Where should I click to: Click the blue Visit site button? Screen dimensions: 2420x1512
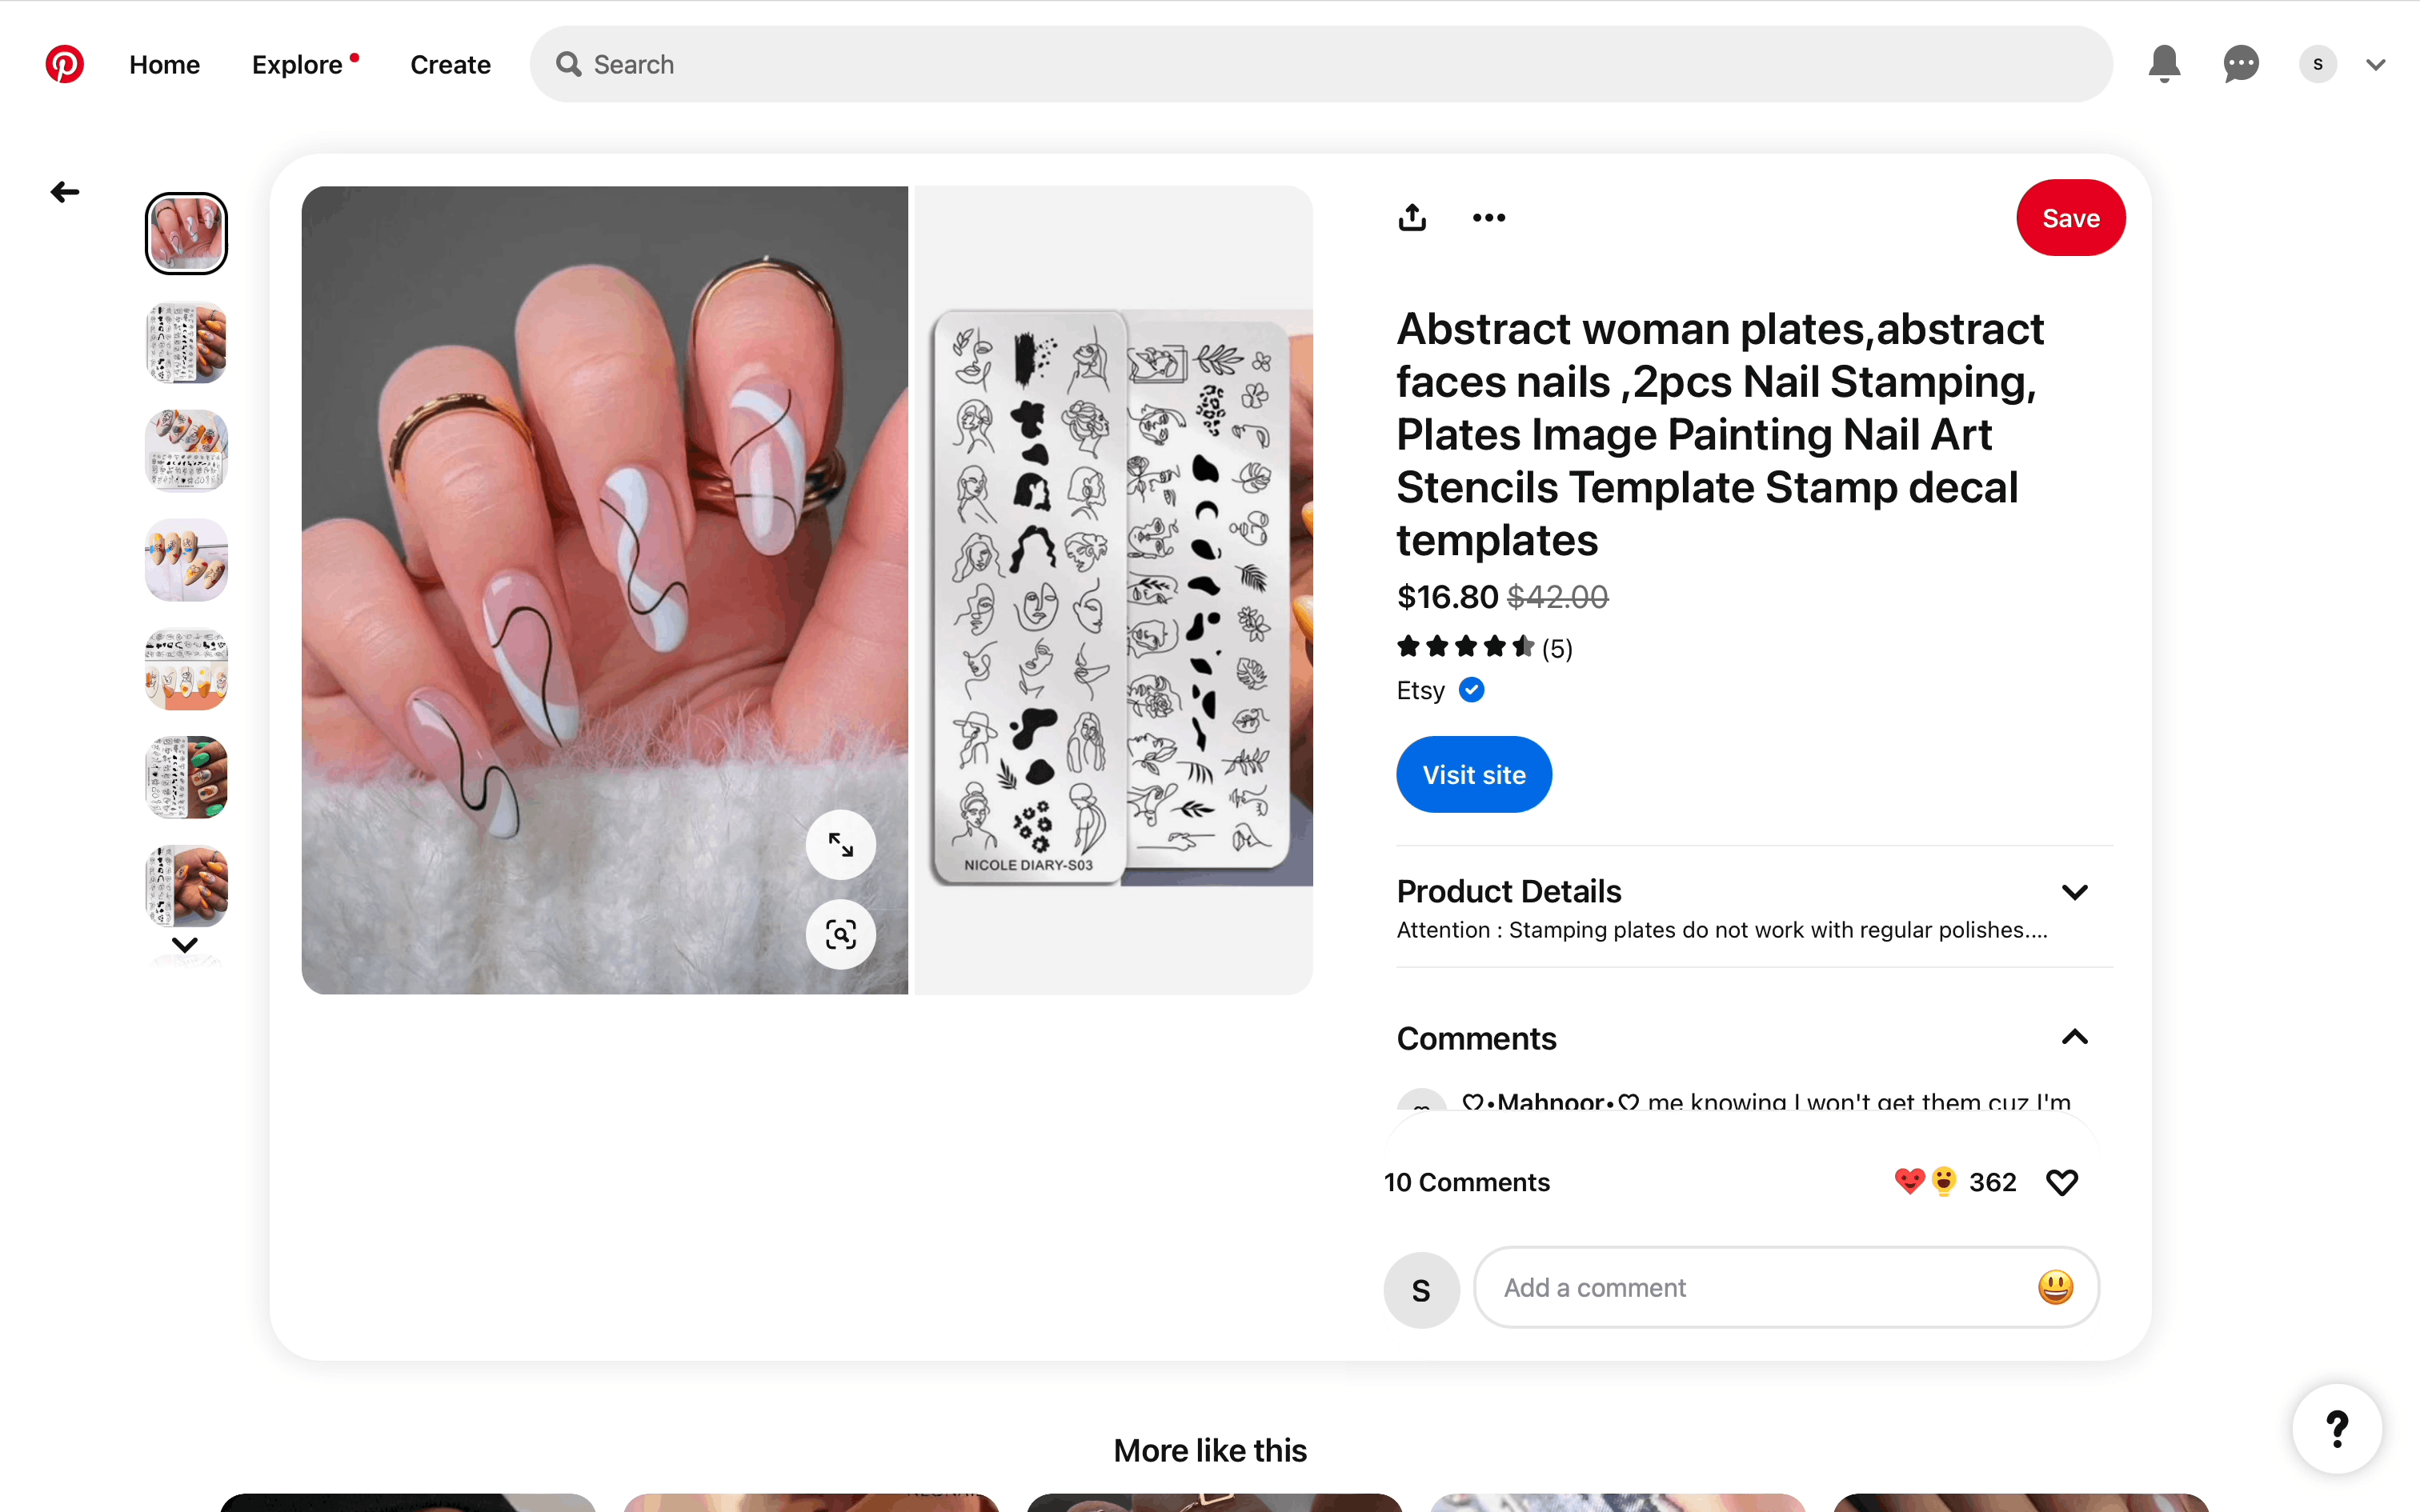[x=1474, y=774]
